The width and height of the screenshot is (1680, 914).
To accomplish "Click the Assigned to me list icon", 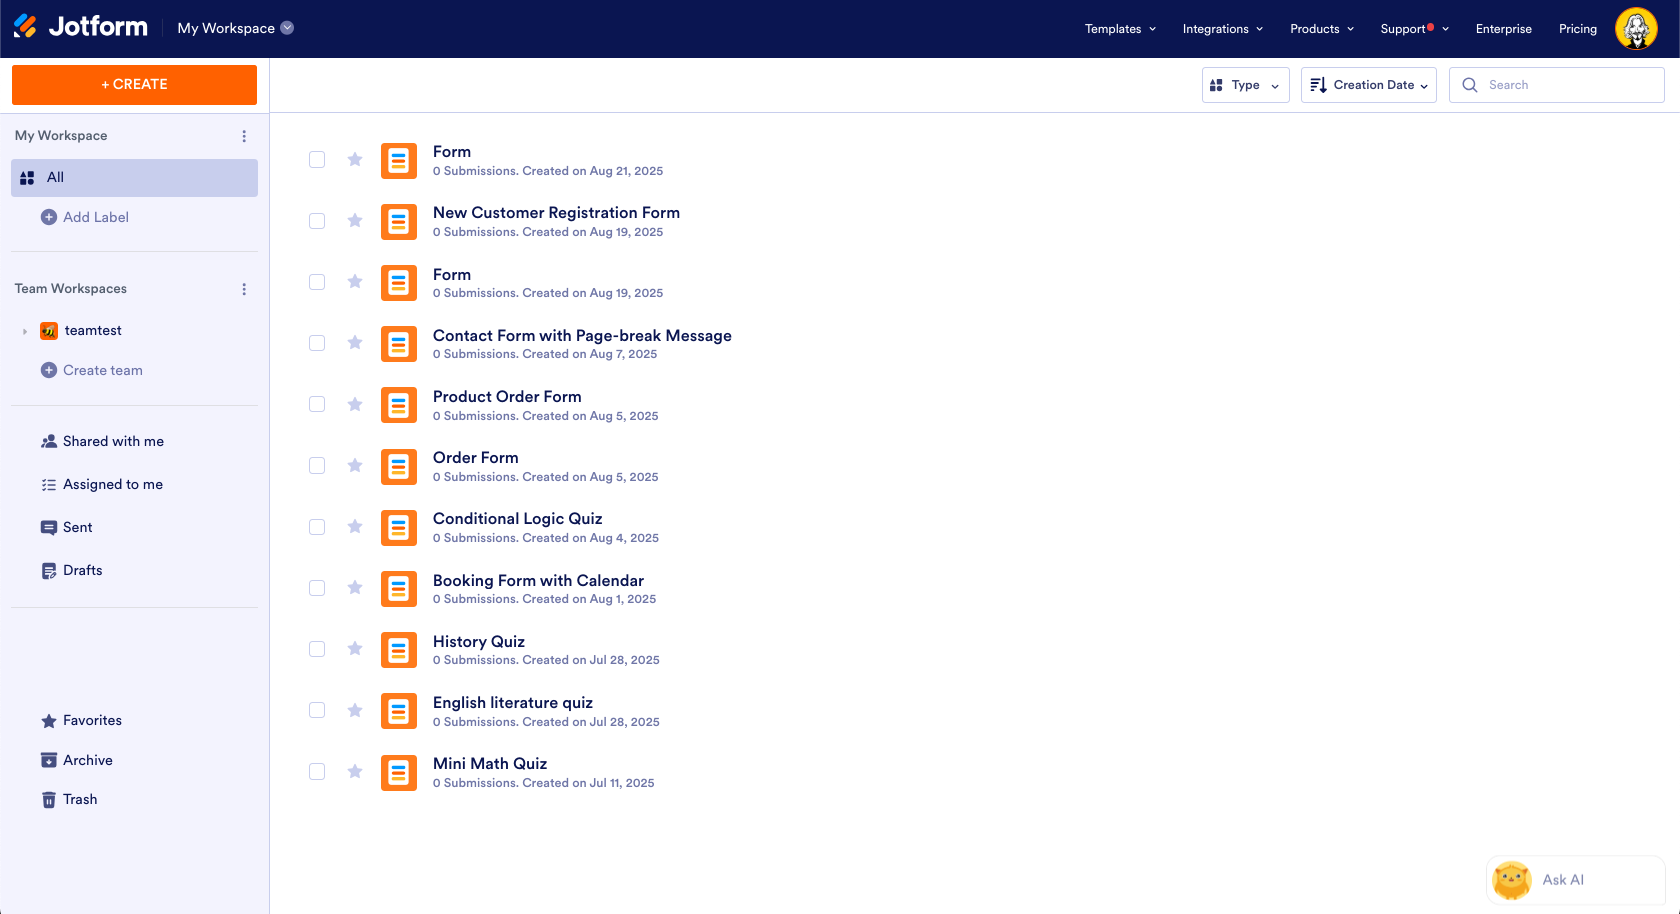I will click(48, 484).
